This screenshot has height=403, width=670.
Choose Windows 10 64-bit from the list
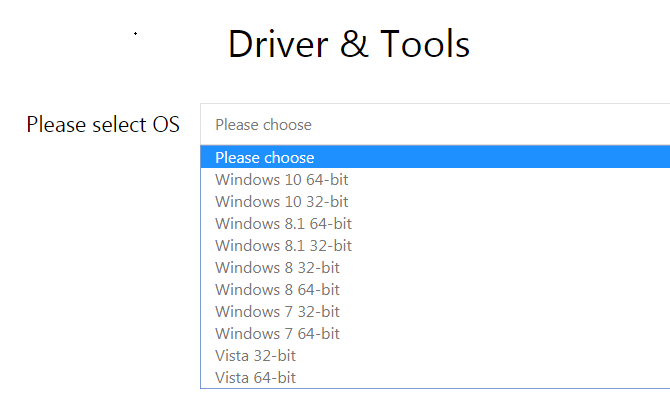point(282,180)
